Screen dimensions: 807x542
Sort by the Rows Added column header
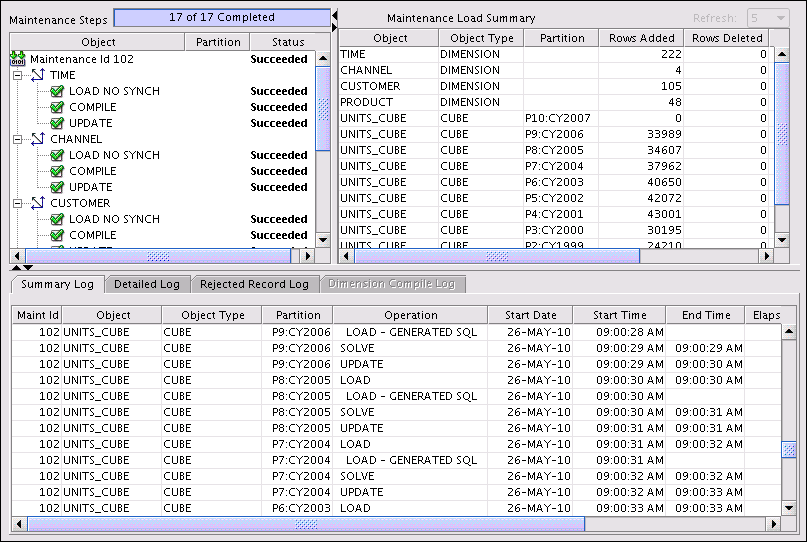click(x=642, y=38)
